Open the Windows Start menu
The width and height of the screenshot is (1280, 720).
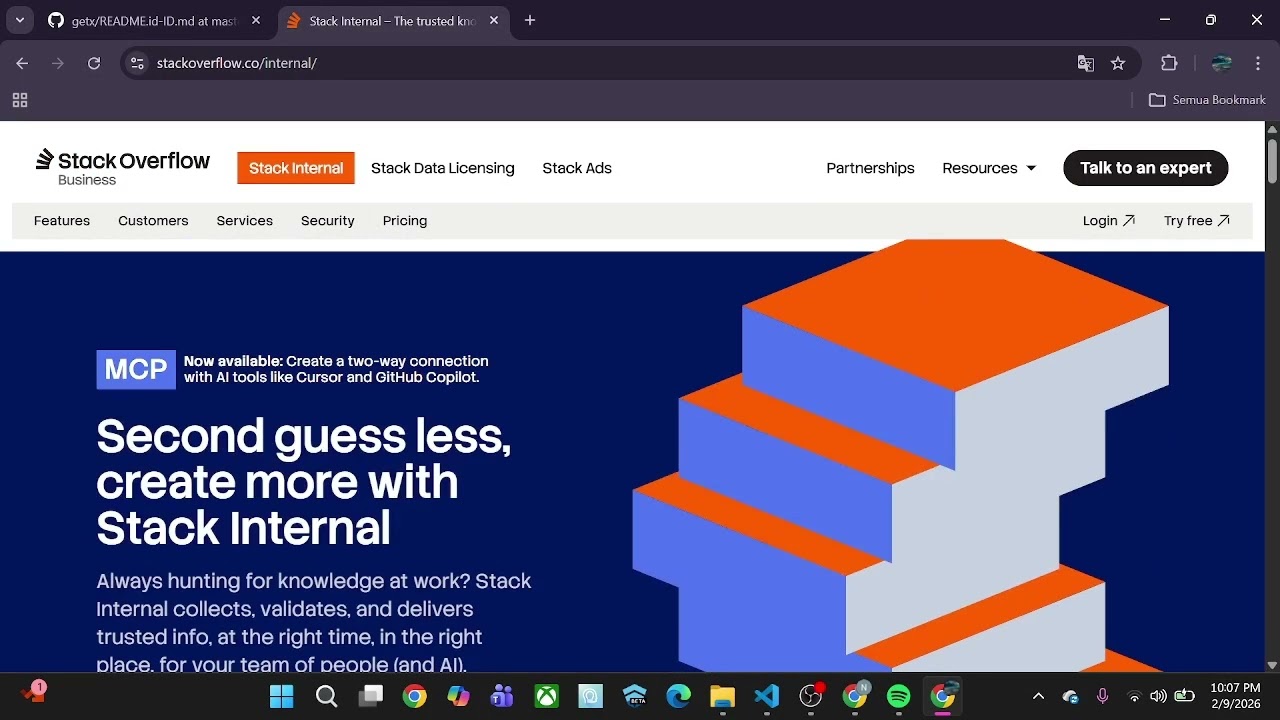[282, 696]
